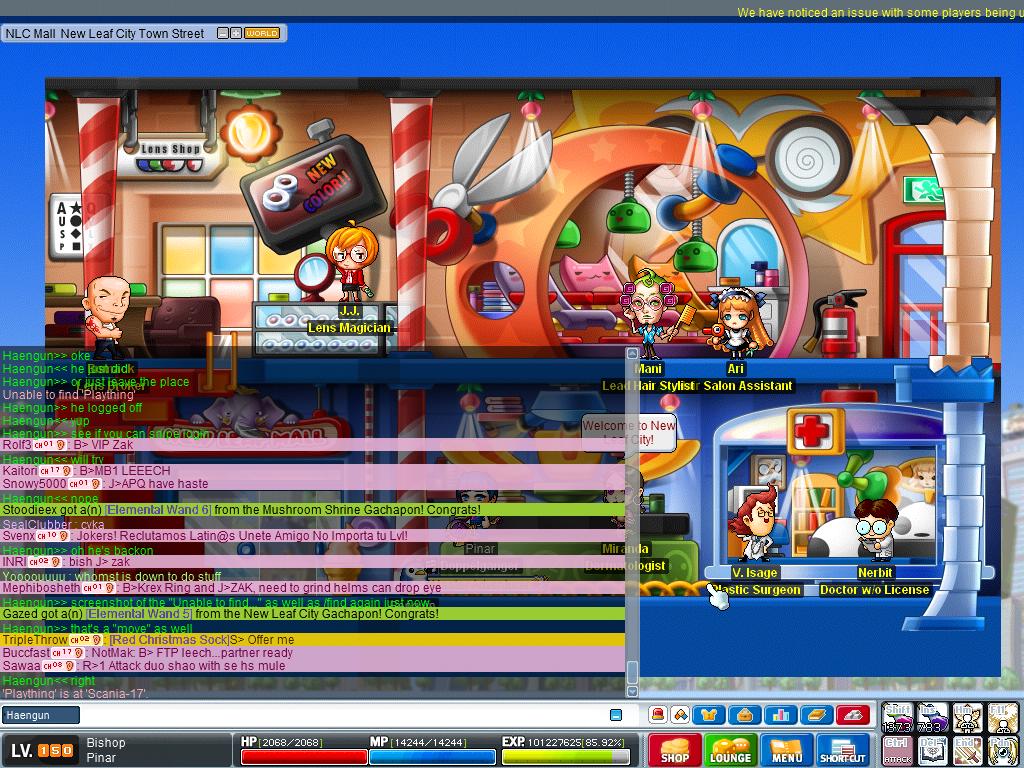Click the chat name Buccfast
The image size is (1024, 768).
coord(26,653)
